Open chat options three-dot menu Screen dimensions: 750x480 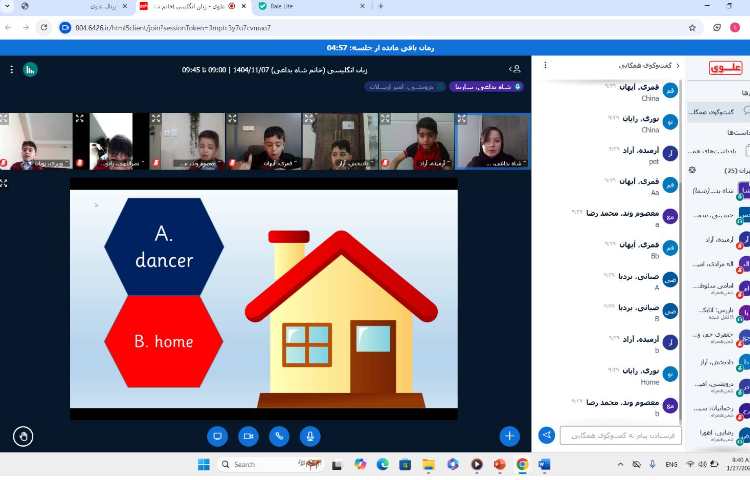click(545, 66)
